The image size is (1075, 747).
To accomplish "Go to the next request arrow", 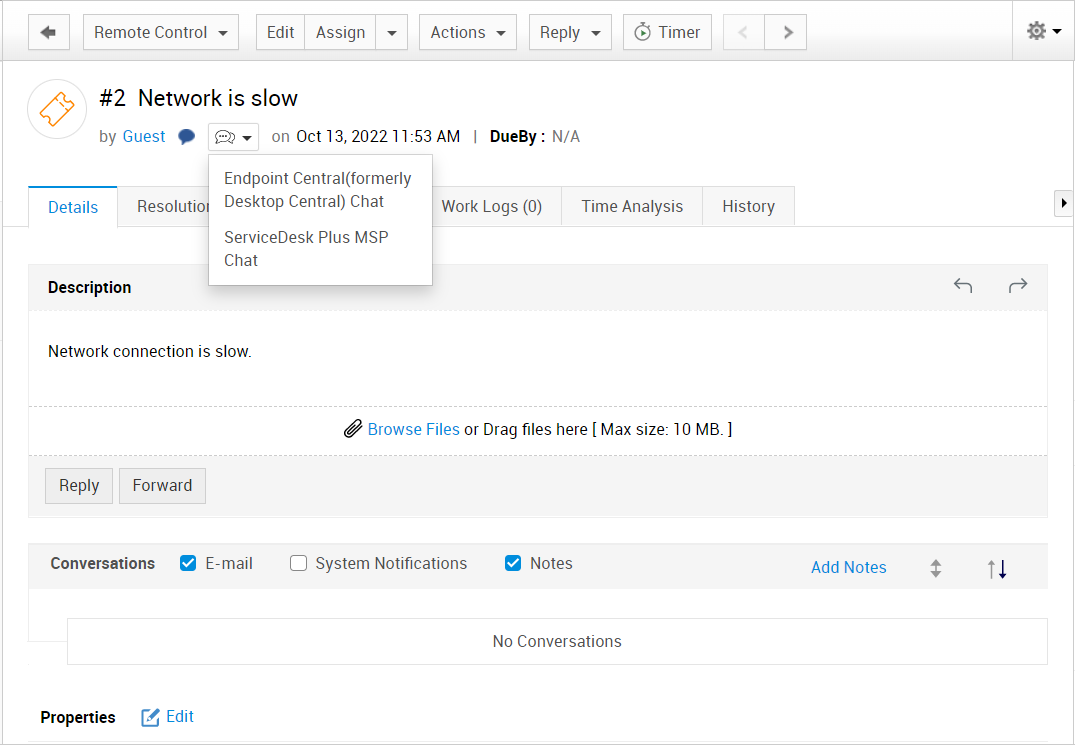I will [x=787, y=32].
